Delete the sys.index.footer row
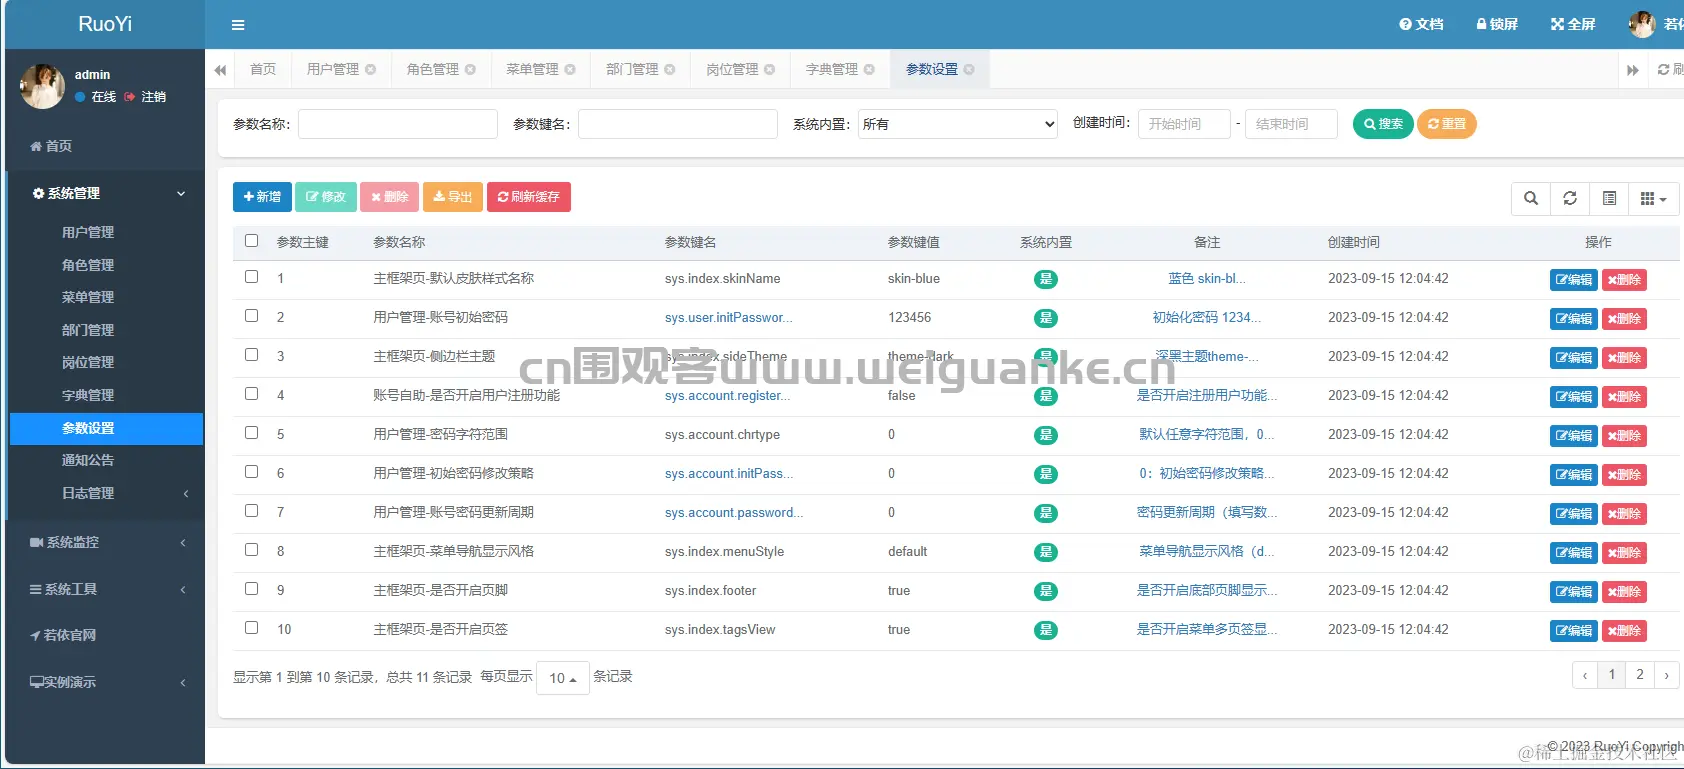The width and height of the screenshot is (1684, 769). 1624,592
